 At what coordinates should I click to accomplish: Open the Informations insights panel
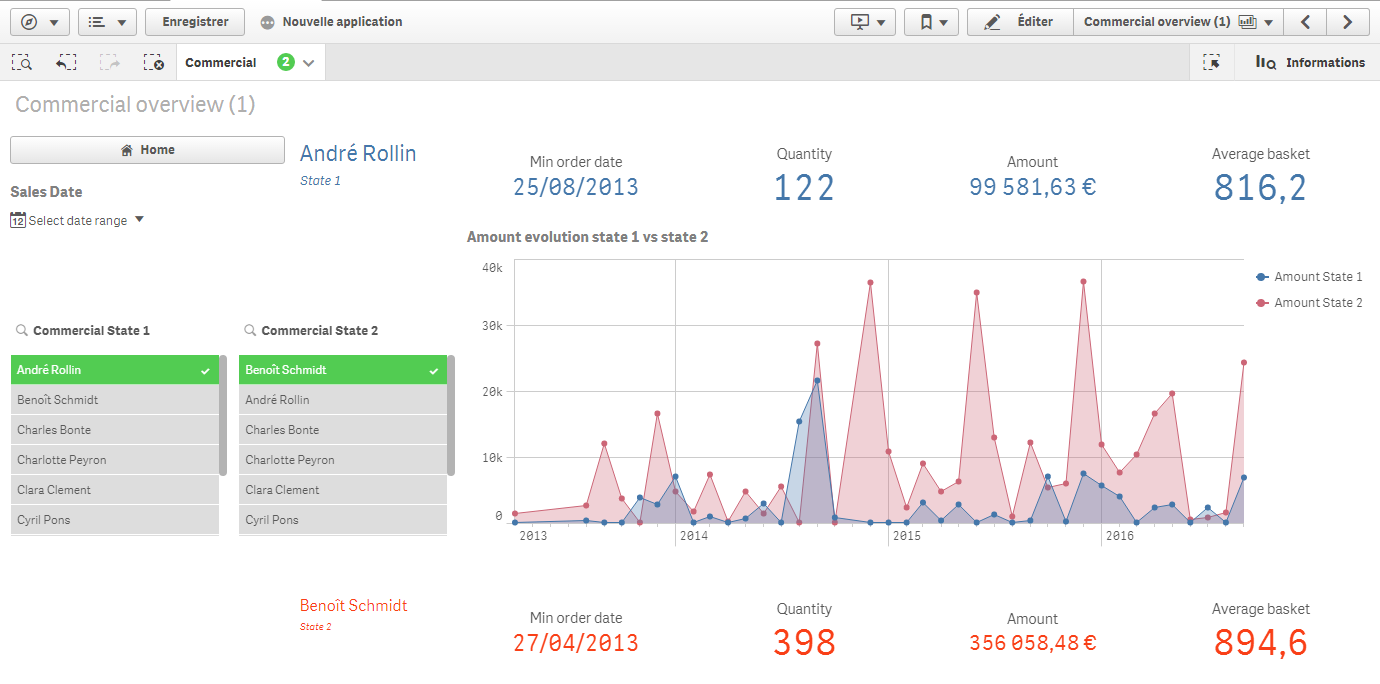click(x=1310, y=62)
